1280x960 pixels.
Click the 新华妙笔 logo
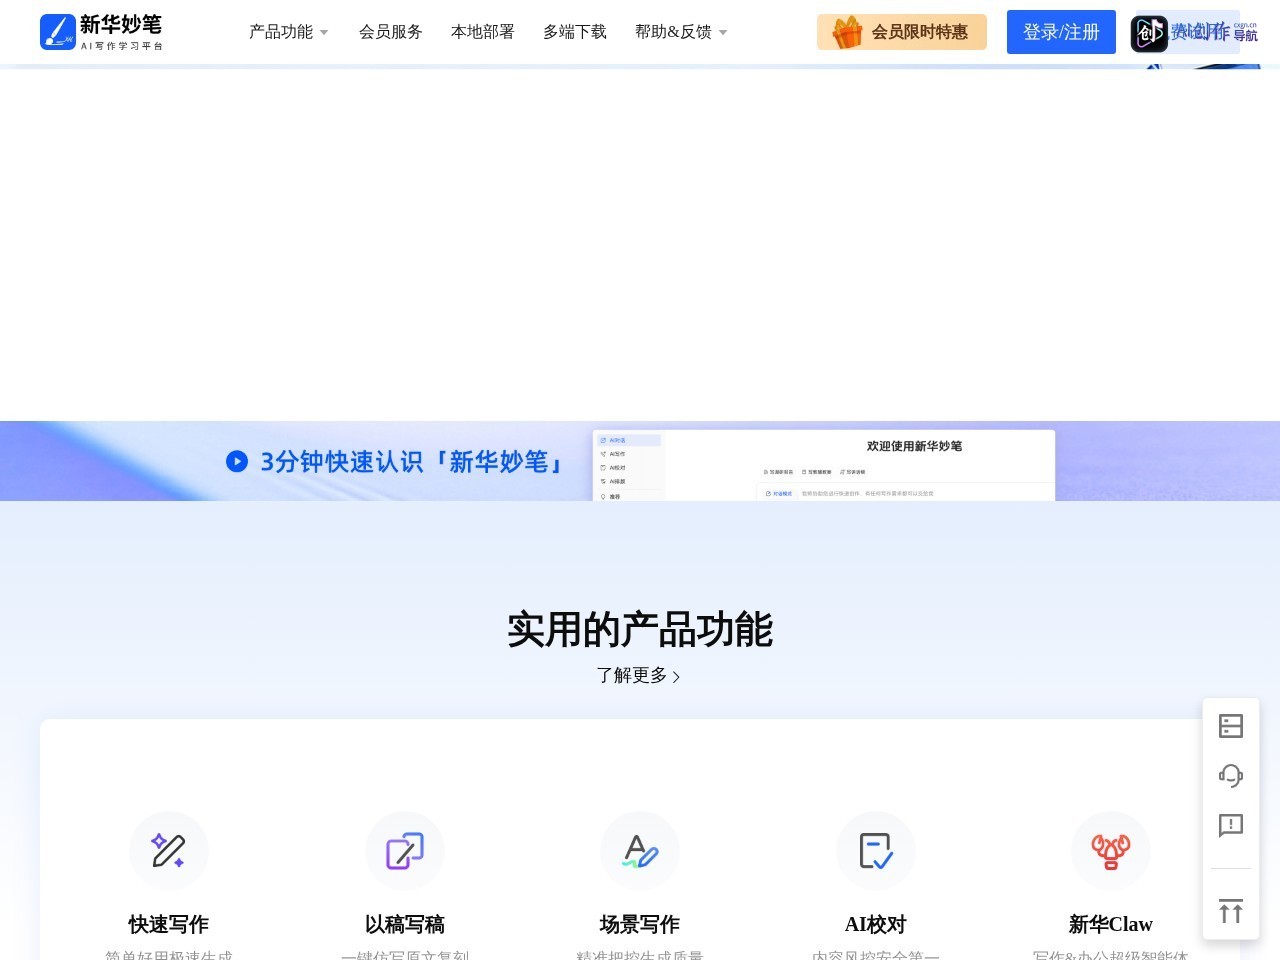101,32
